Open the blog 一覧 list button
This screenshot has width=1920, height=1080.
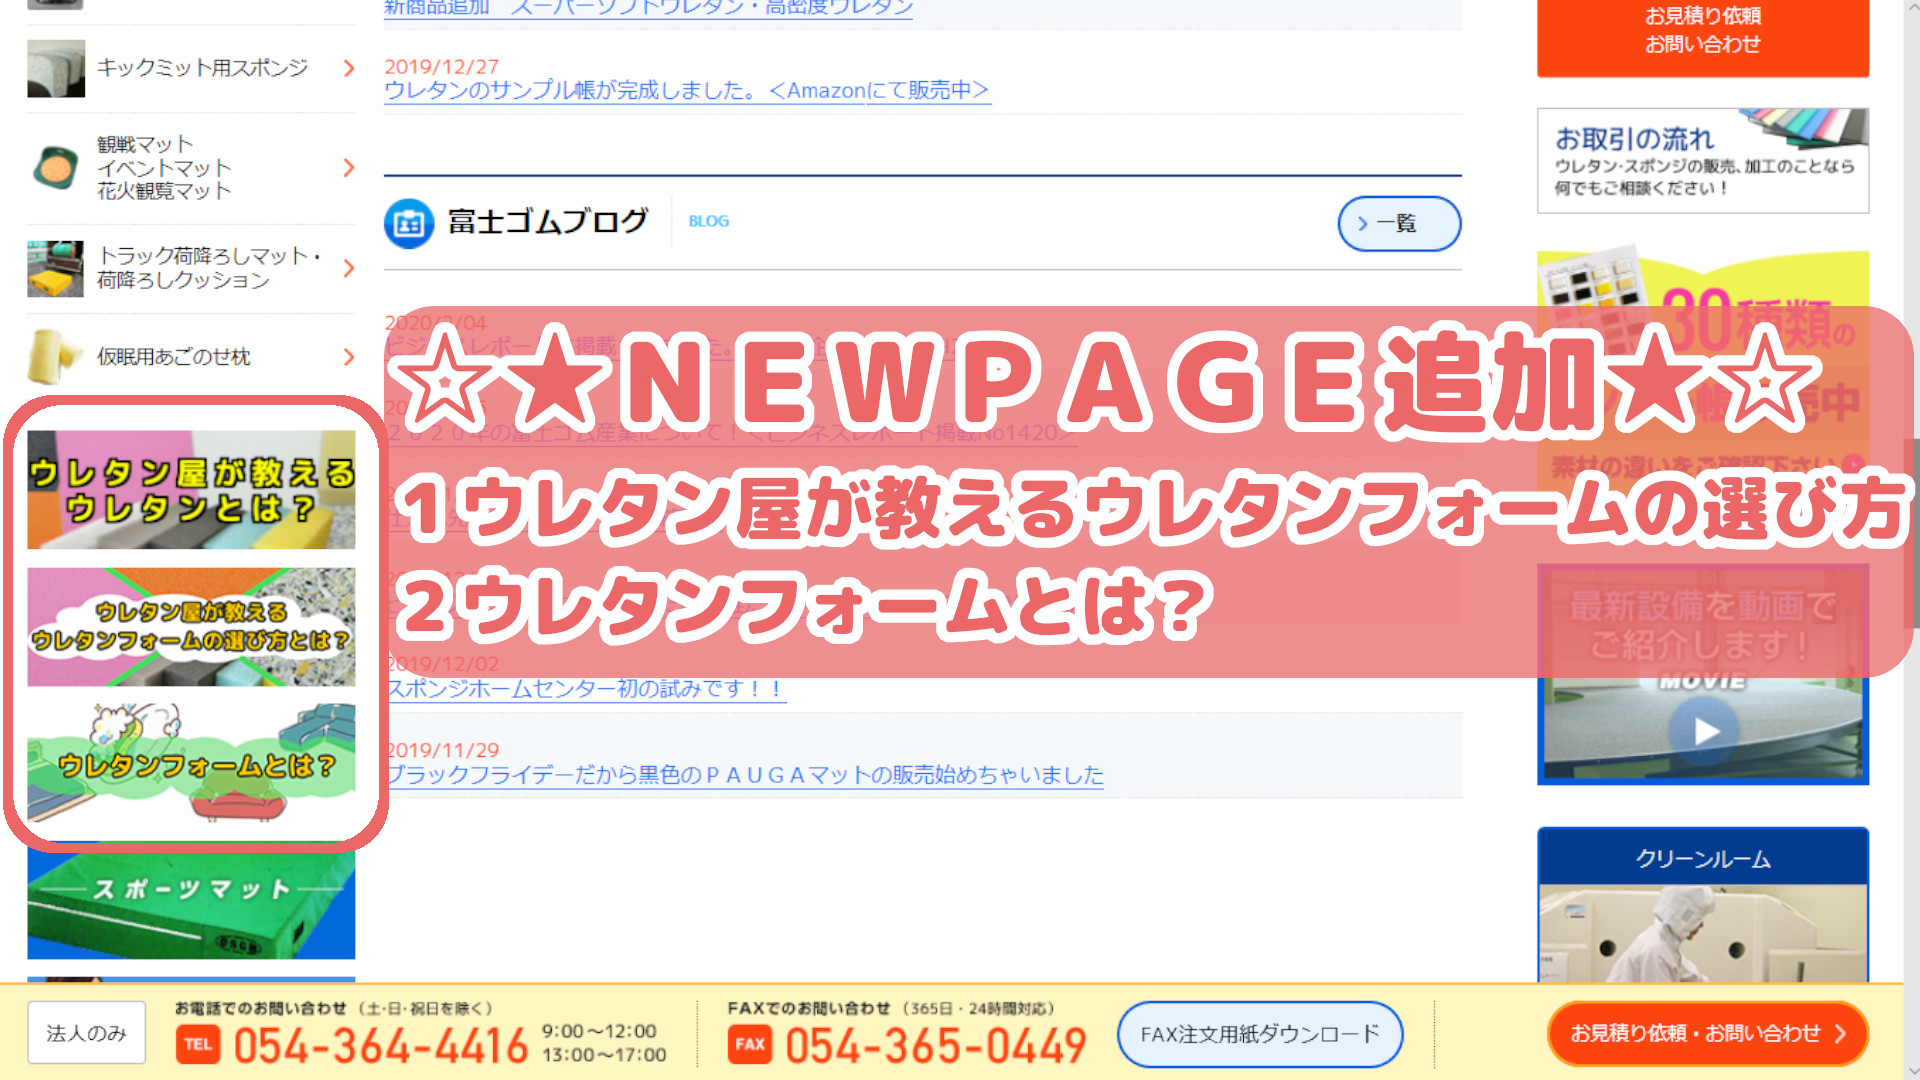(x=1398, y=224)
